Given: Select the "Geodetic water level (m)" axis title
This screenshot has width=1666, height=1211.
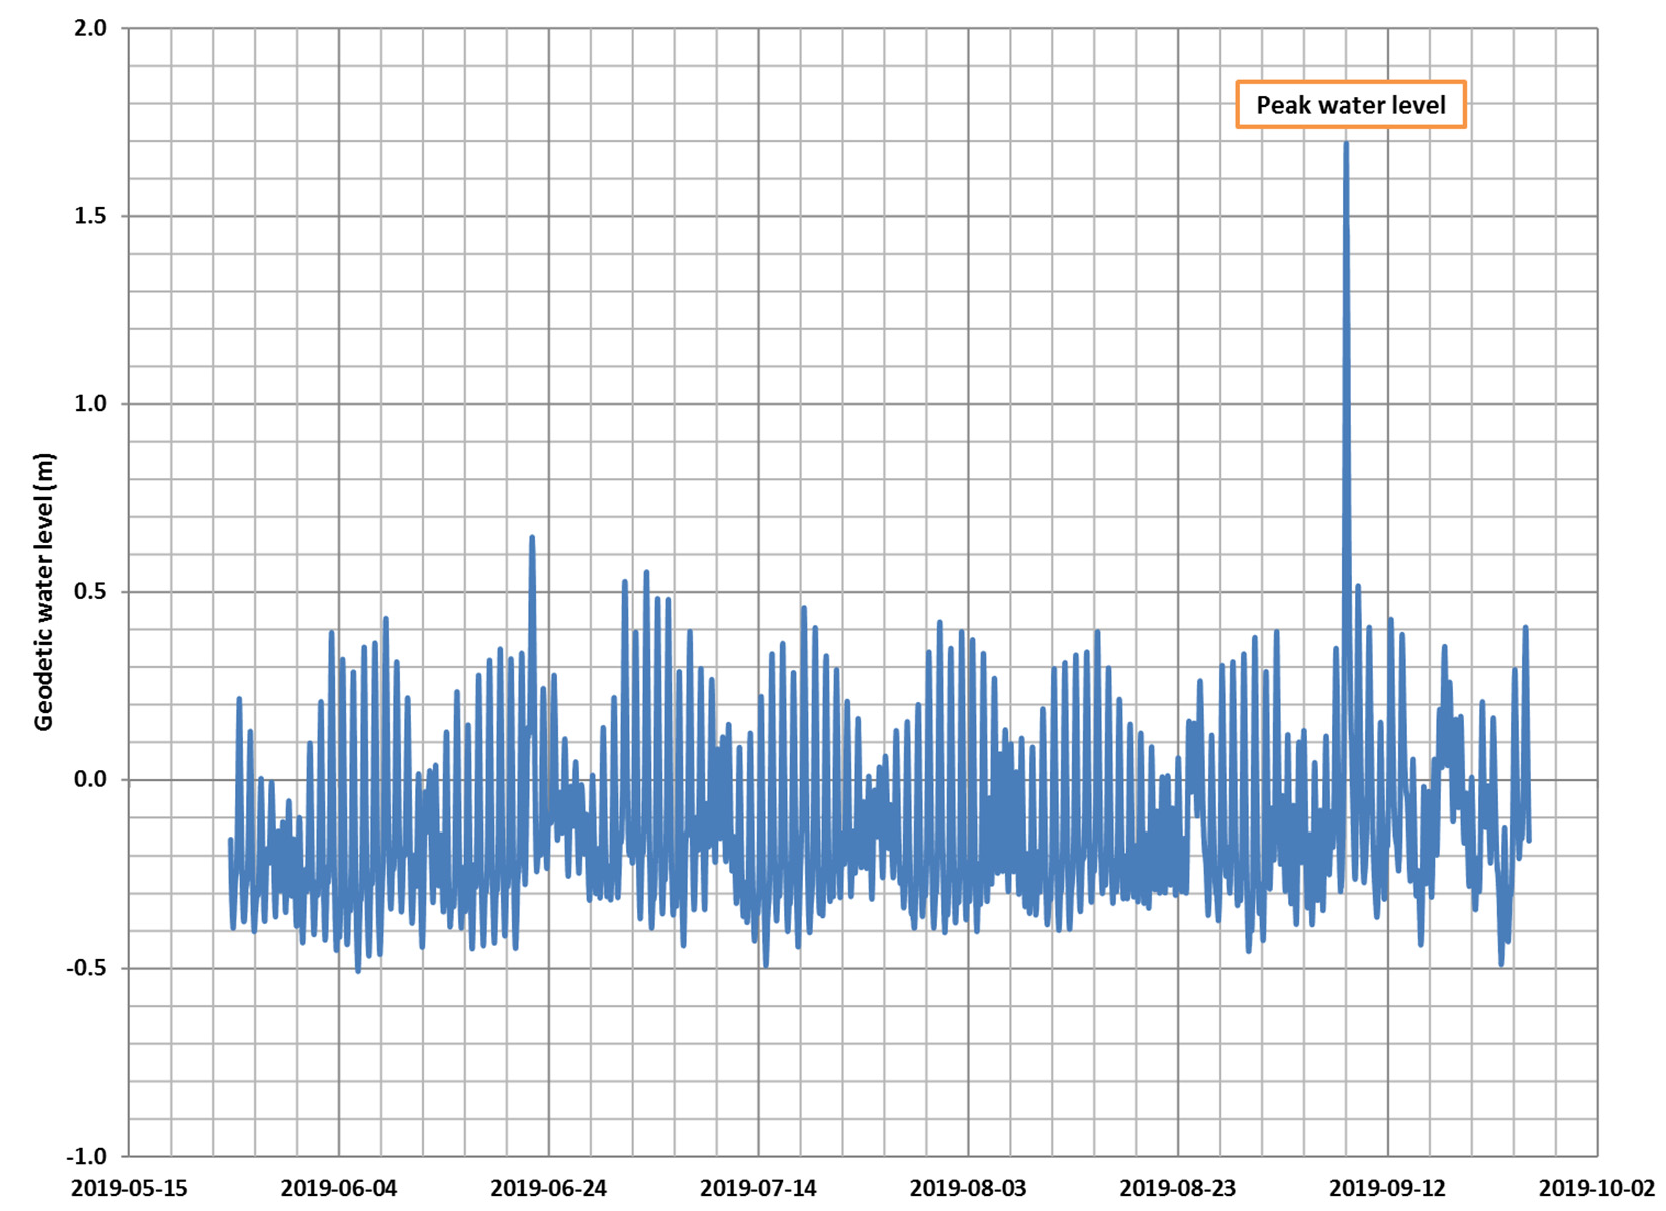Looking at the screenshot, I should point(44,592).
